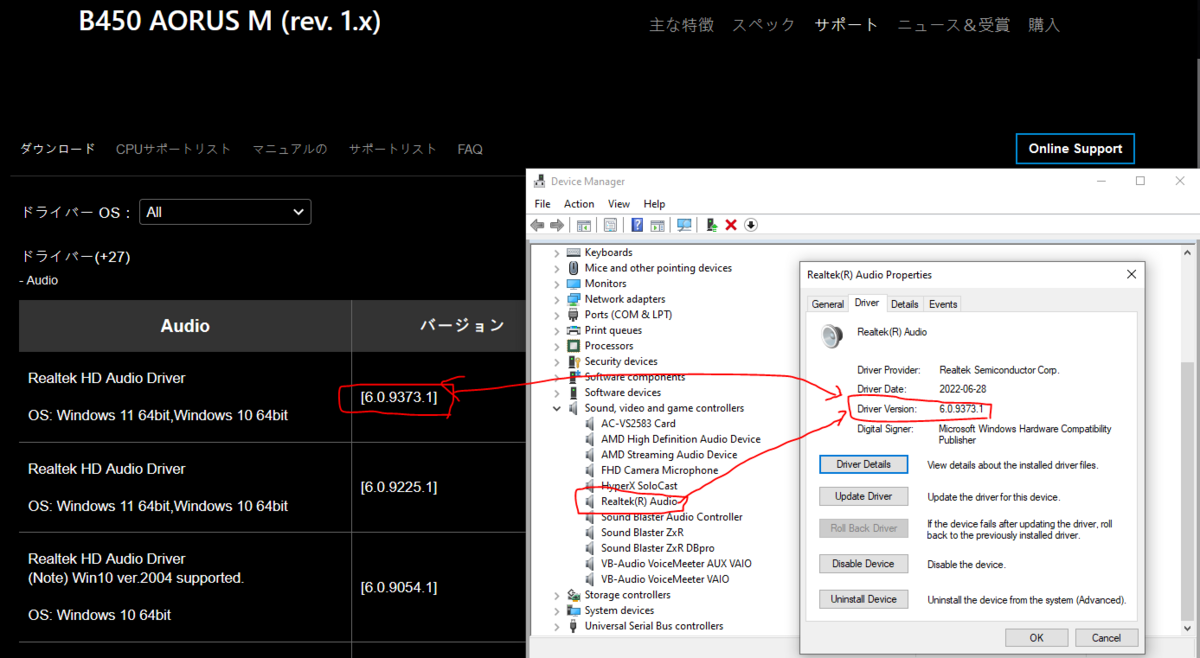Image resolution: width=1200 pixels, height=658 pixels.
Task: Open the File menu in Device Manager
Action: tap(542, 204)
